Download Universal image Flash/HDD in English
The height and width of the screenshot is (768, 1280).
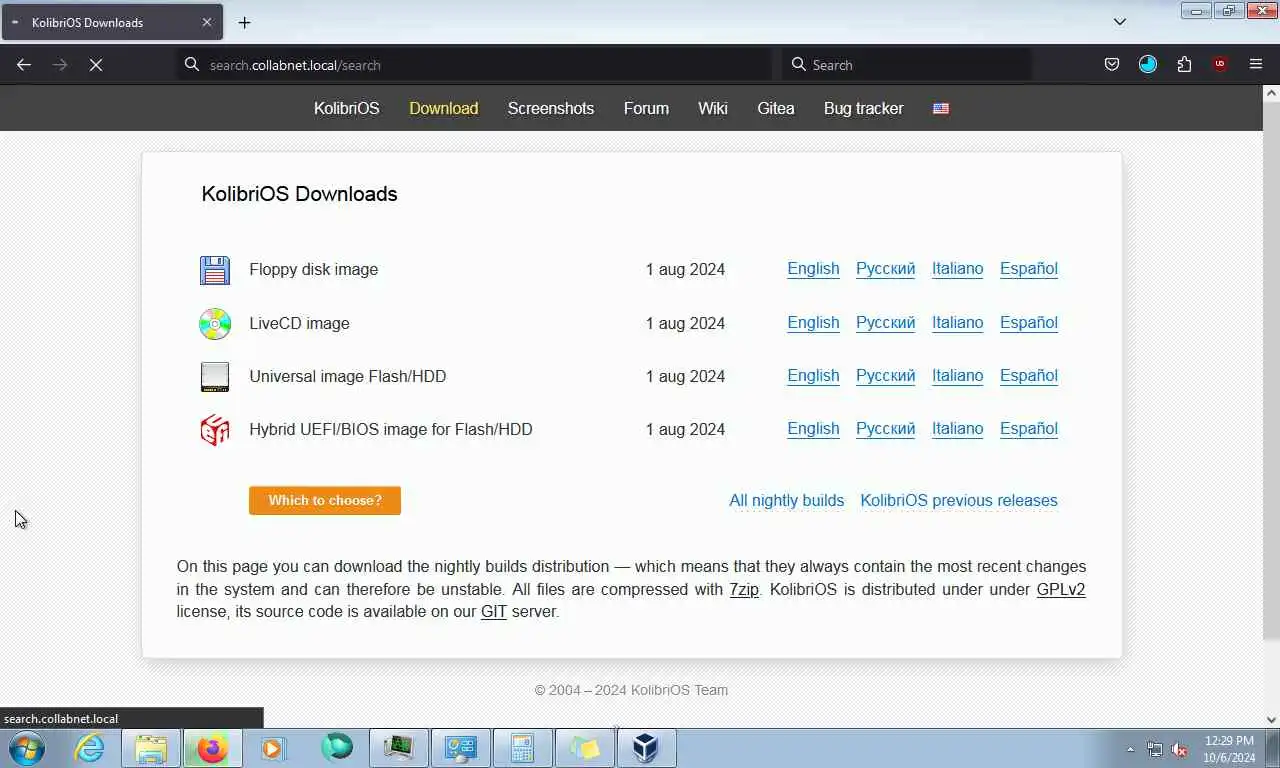point(813,376)
